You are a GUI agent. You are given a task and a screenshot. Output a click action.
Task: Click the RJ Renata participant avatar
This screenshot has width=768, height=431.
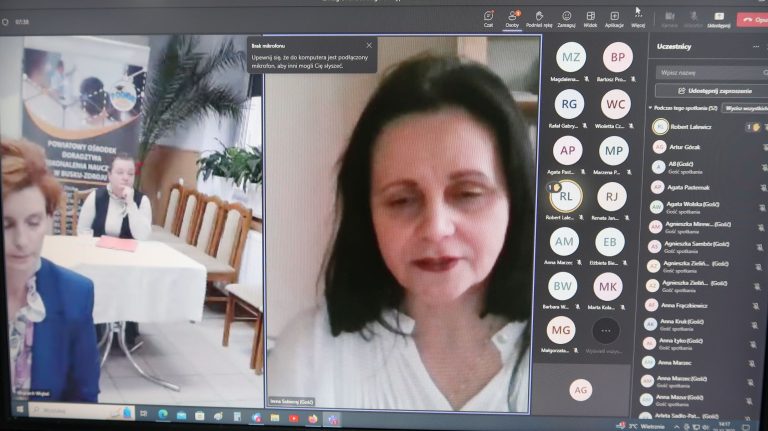point(611,196)
